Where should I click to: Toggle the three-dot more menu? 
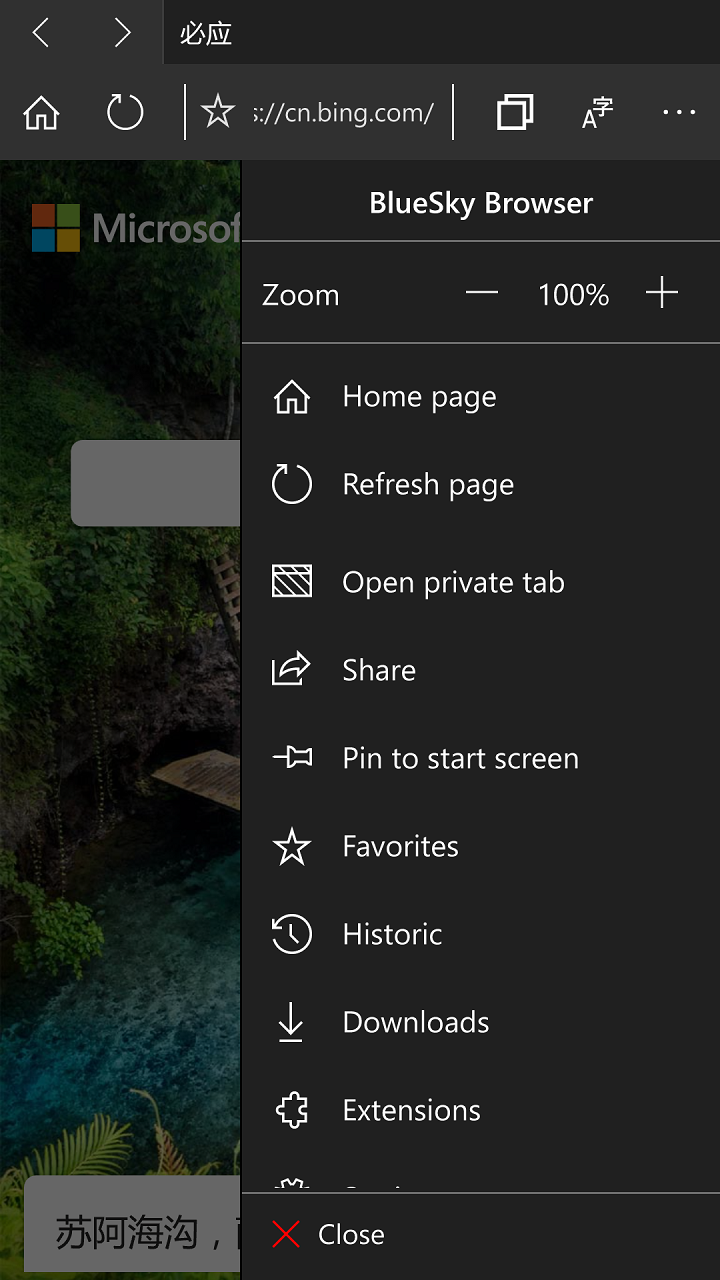tap(679, 112)
